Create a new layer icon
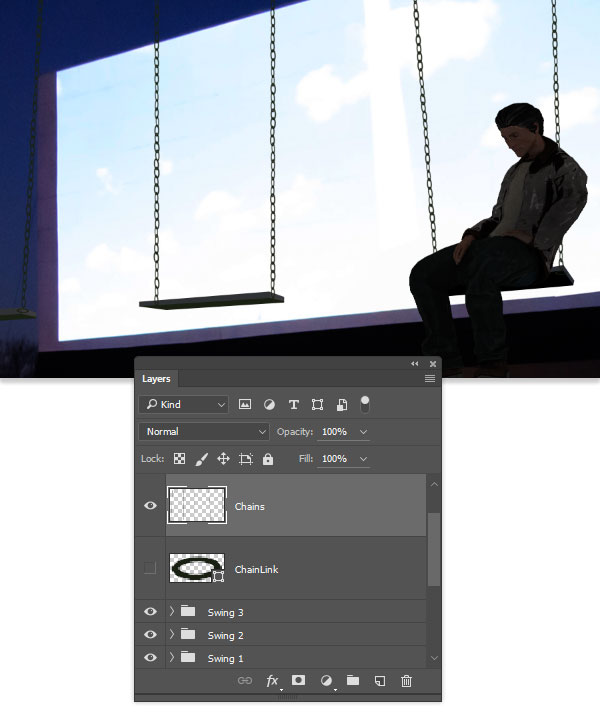Viewport: 600px width, 723px height. coord(380,681)
